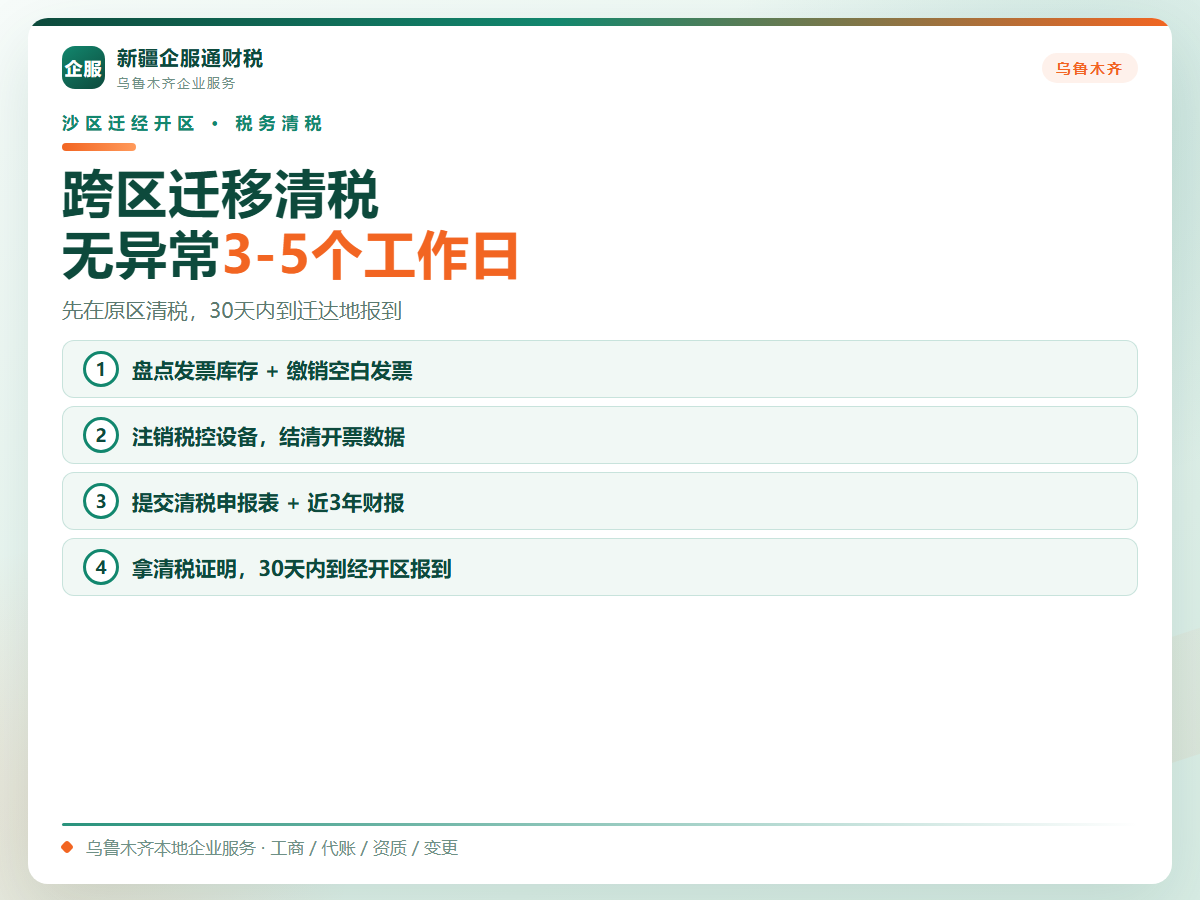Click 资质 in the footer service list
Viewport: 1200px width, 900px height.
(x=389, y=848)
